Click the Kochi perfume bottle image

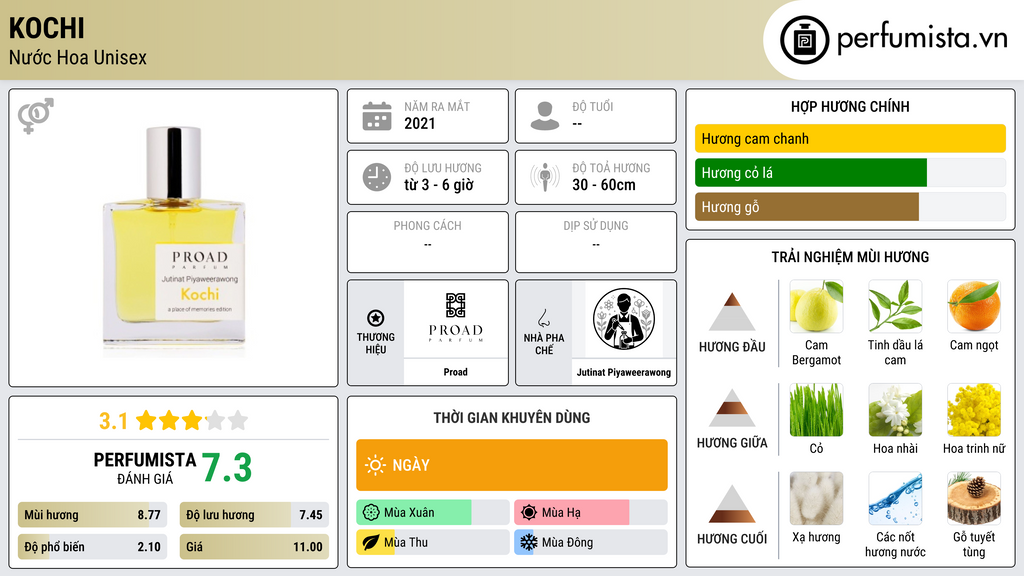(174, 238)
